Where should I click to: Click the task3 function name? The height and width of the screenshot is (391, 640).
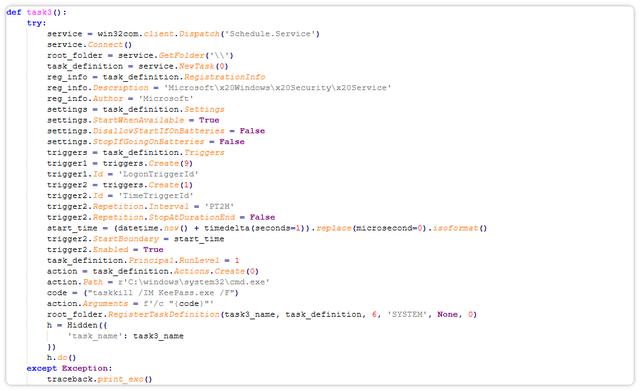[39, 12]
